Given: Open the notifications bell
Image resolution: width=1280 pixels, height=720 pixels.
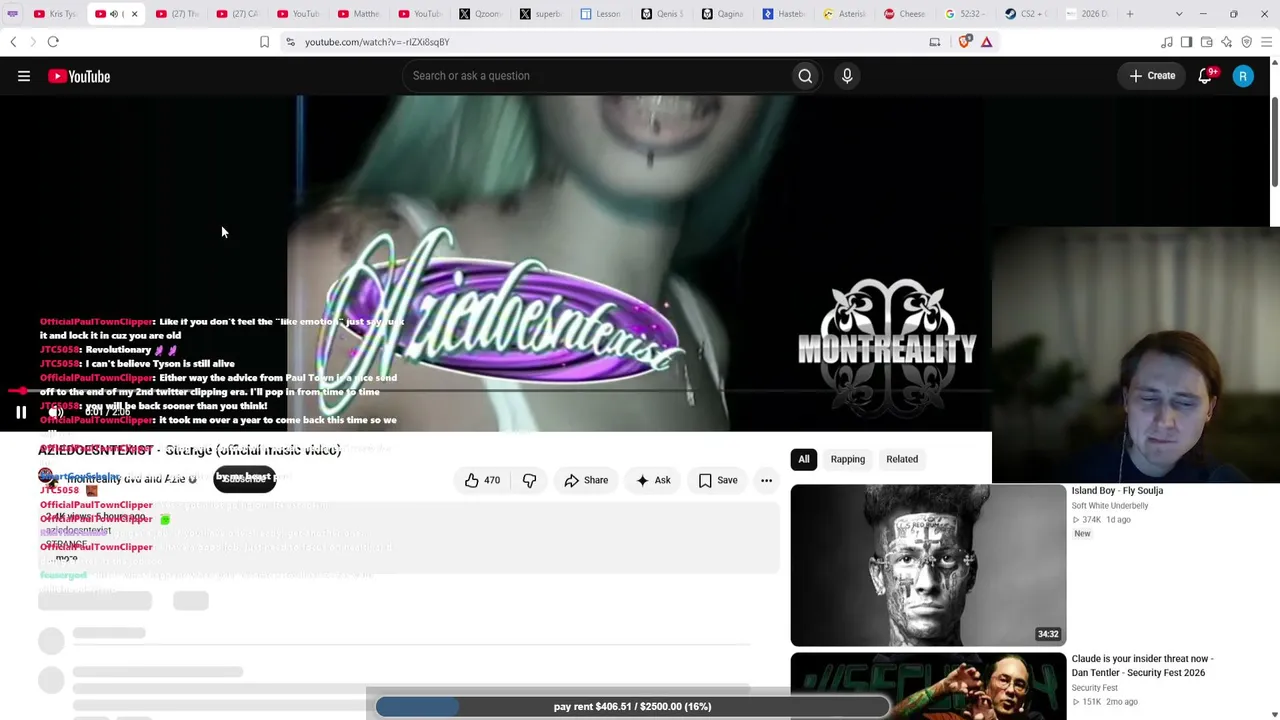Looking at the screenshot, I should pos(1206,76).
